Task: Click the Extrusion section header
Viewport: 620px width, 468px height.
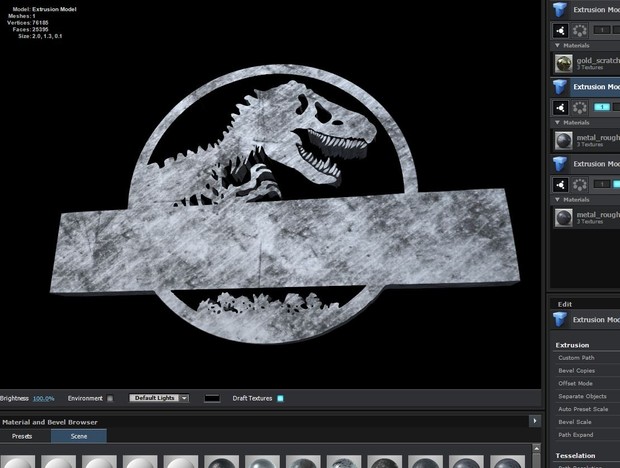Action: pyautogui.click(x=572, y=345)
